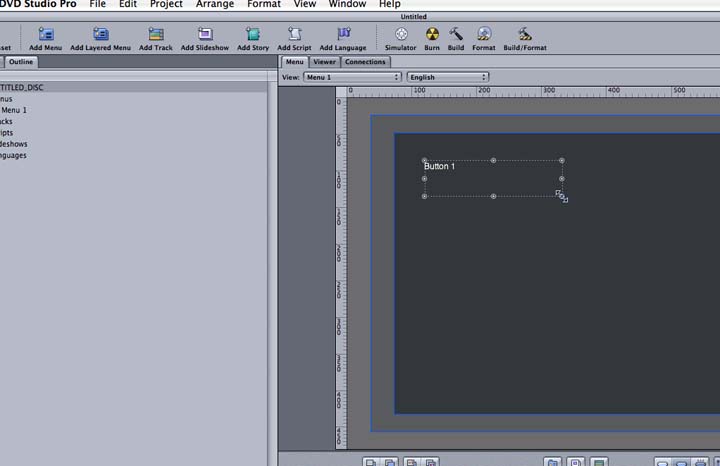The image size is (720, 466).
Task: Open the English language dropdown
Action: pos(447,77)
